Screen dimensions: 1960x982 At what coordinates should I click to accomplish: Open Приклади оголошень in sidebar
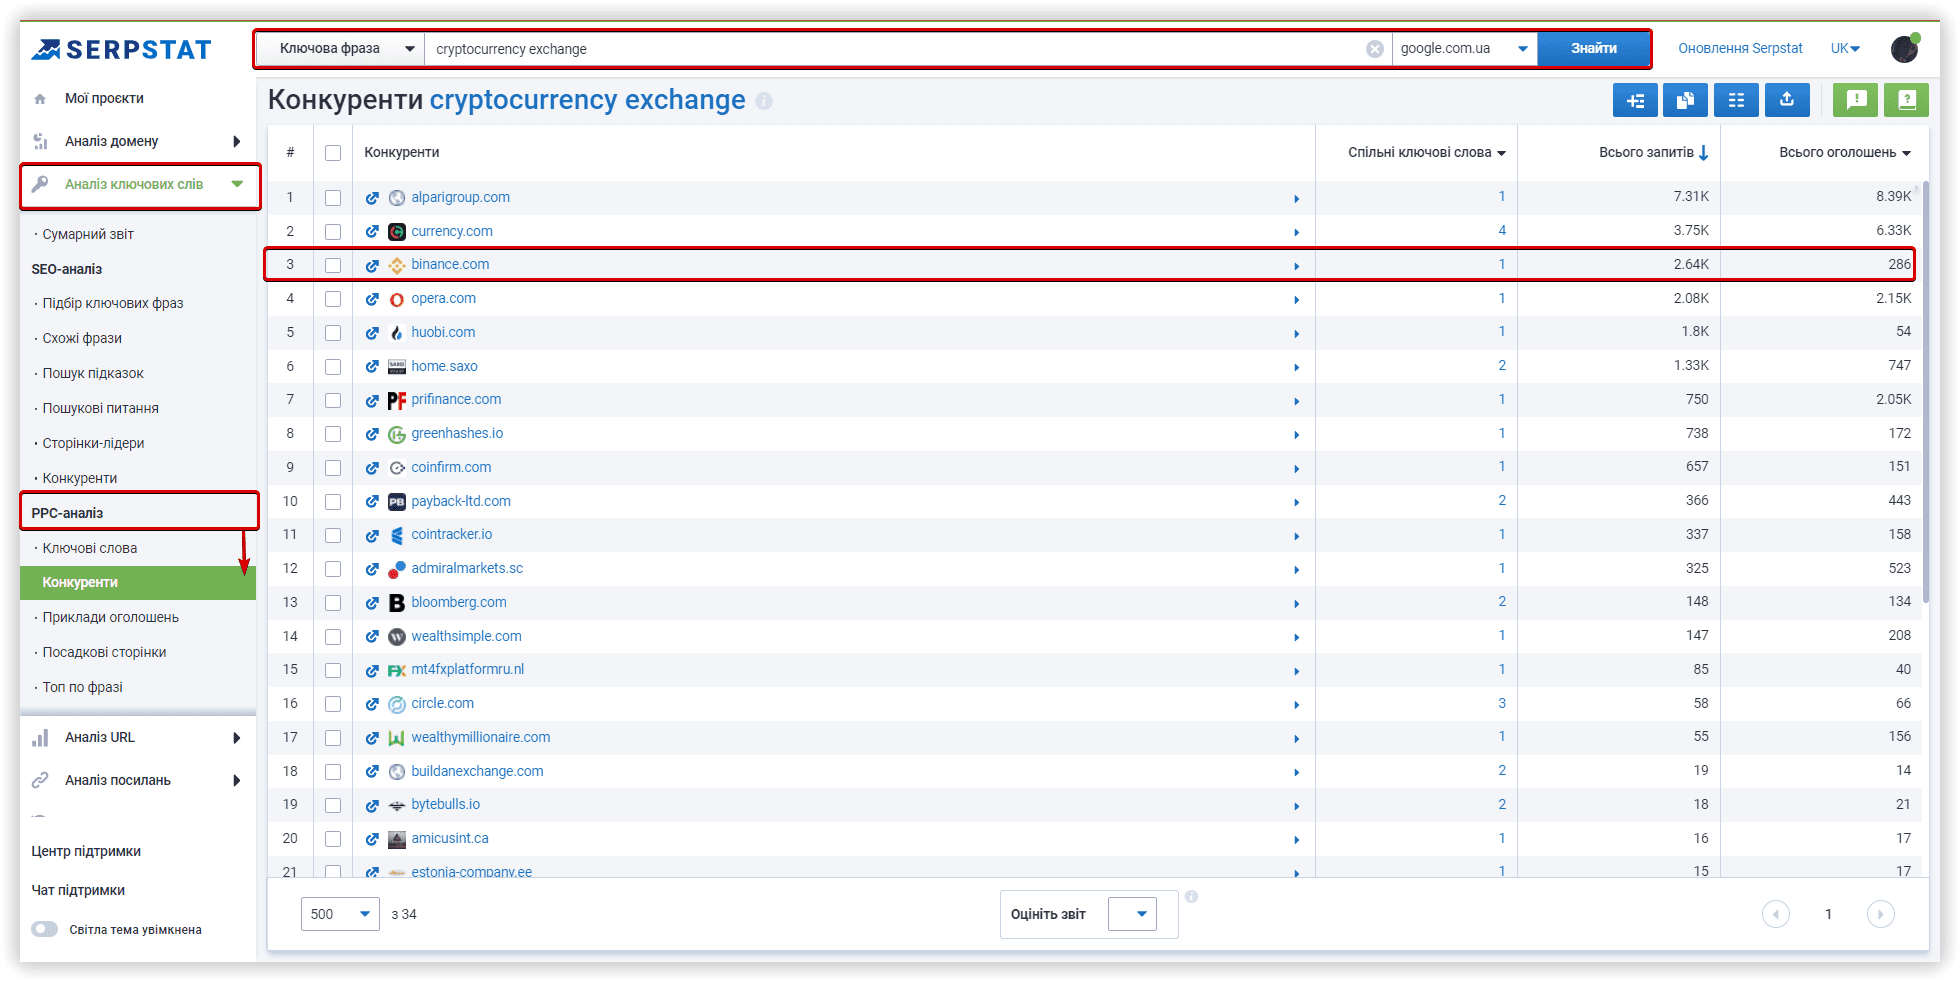click(111, 617)
